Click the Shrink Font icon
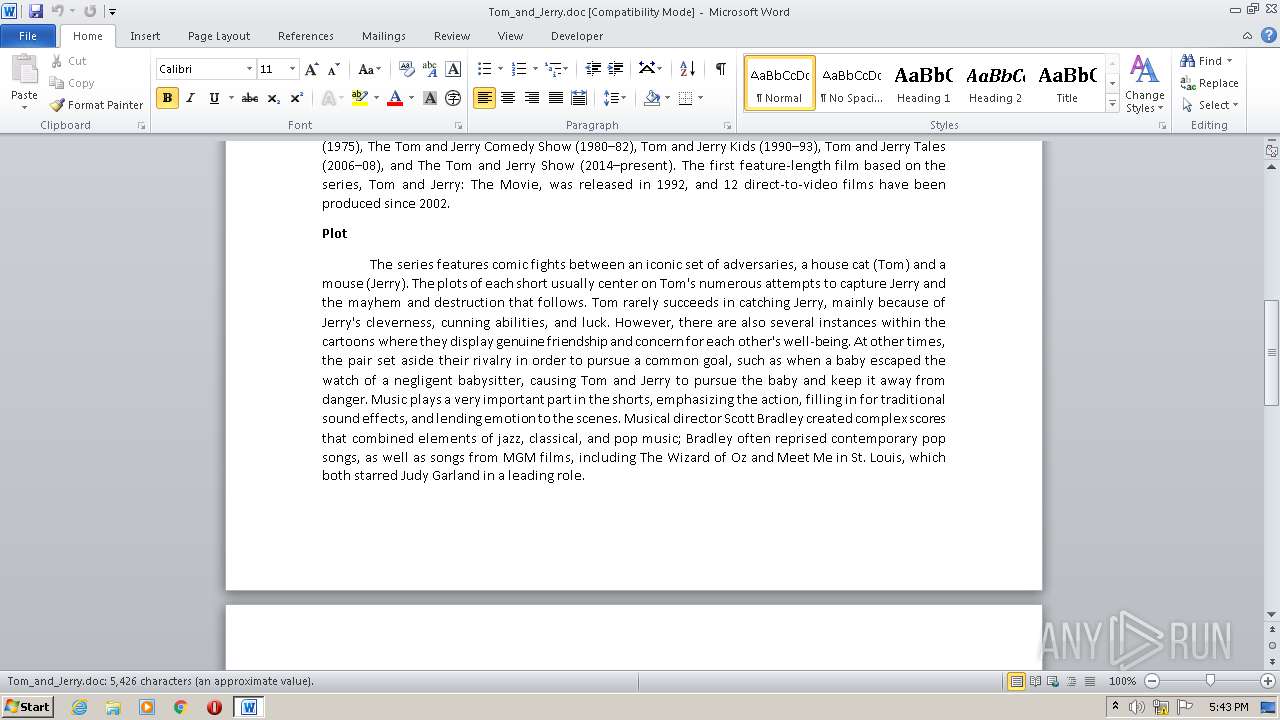The width and height of the screenshot is (1280, 720). pos(334,69)
